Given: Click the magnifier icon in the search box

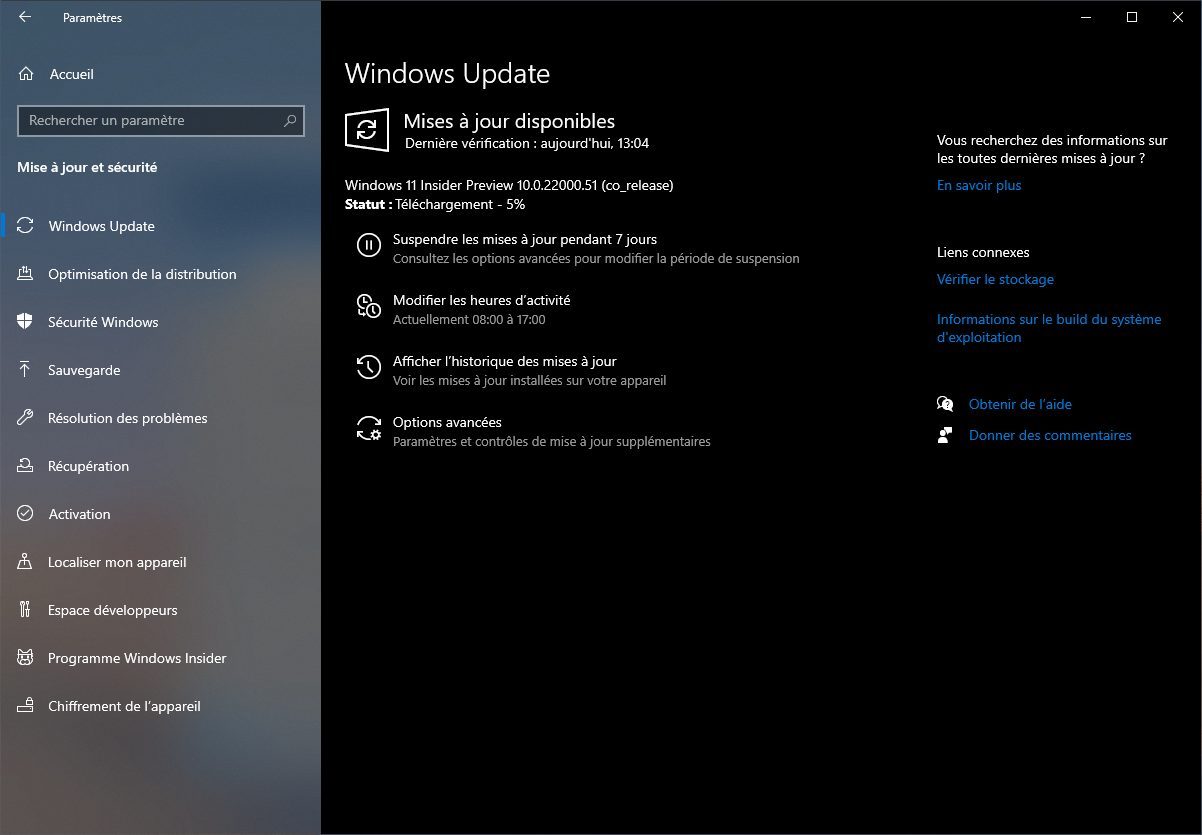Looking at the screenshot, I should [290, 121].
